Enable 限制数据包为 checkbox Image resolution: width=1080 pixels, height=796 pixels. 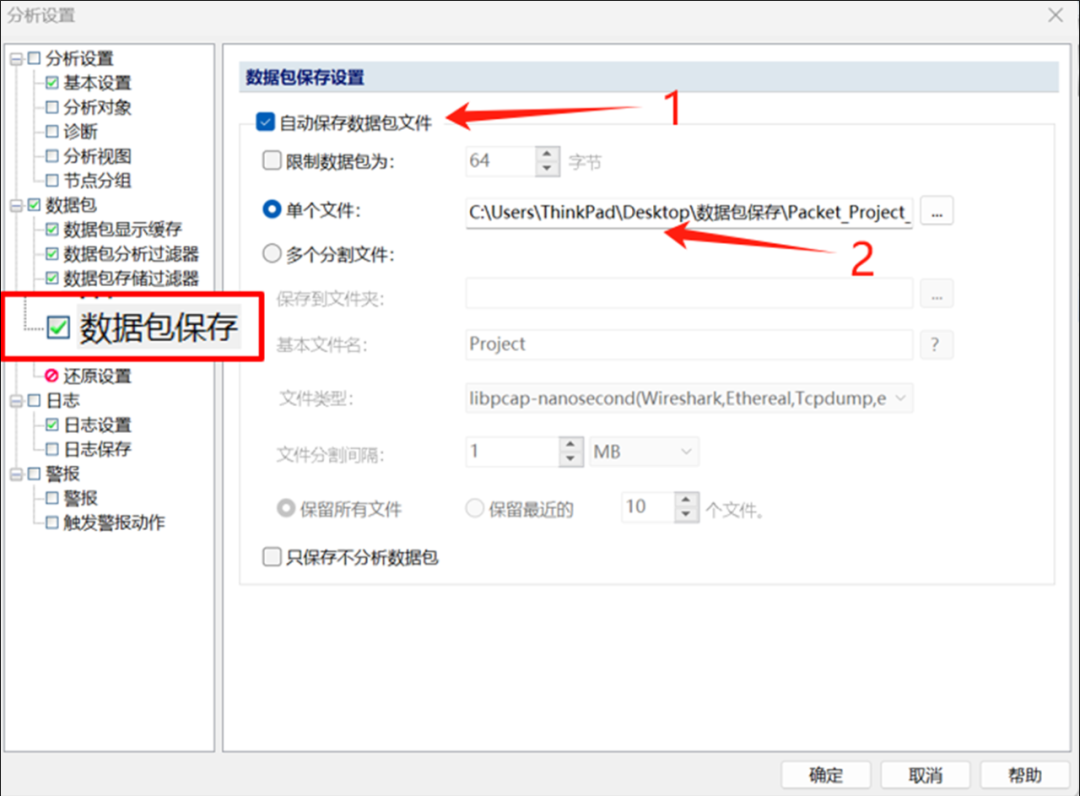272,161
